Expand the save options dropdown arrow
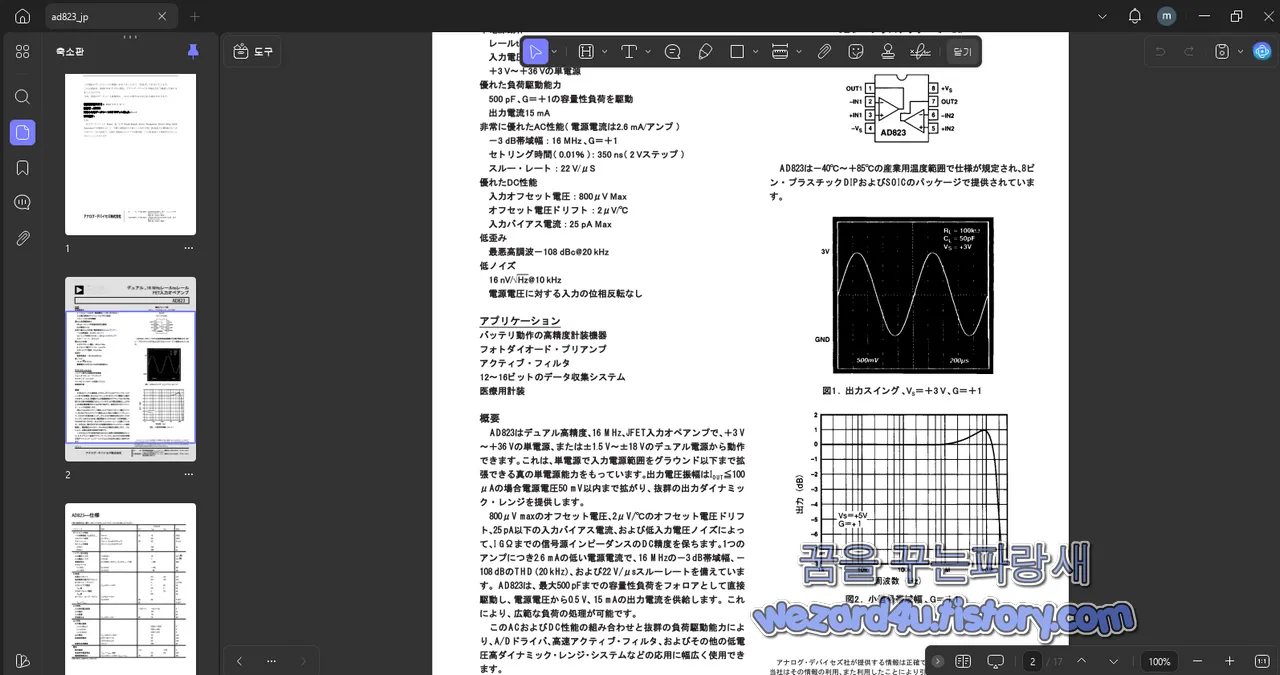 click(1241, 51)
